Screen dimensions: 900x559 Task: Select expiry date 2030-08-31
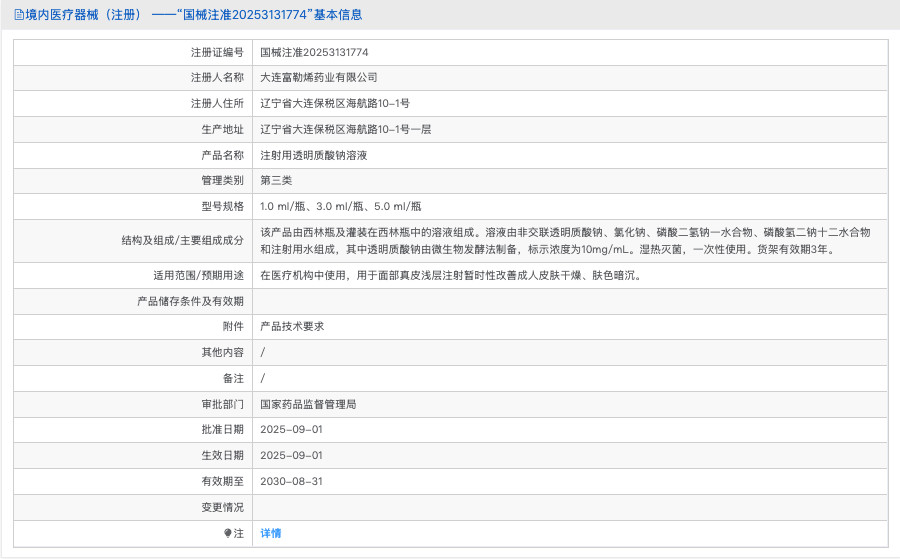coord(291,481)
